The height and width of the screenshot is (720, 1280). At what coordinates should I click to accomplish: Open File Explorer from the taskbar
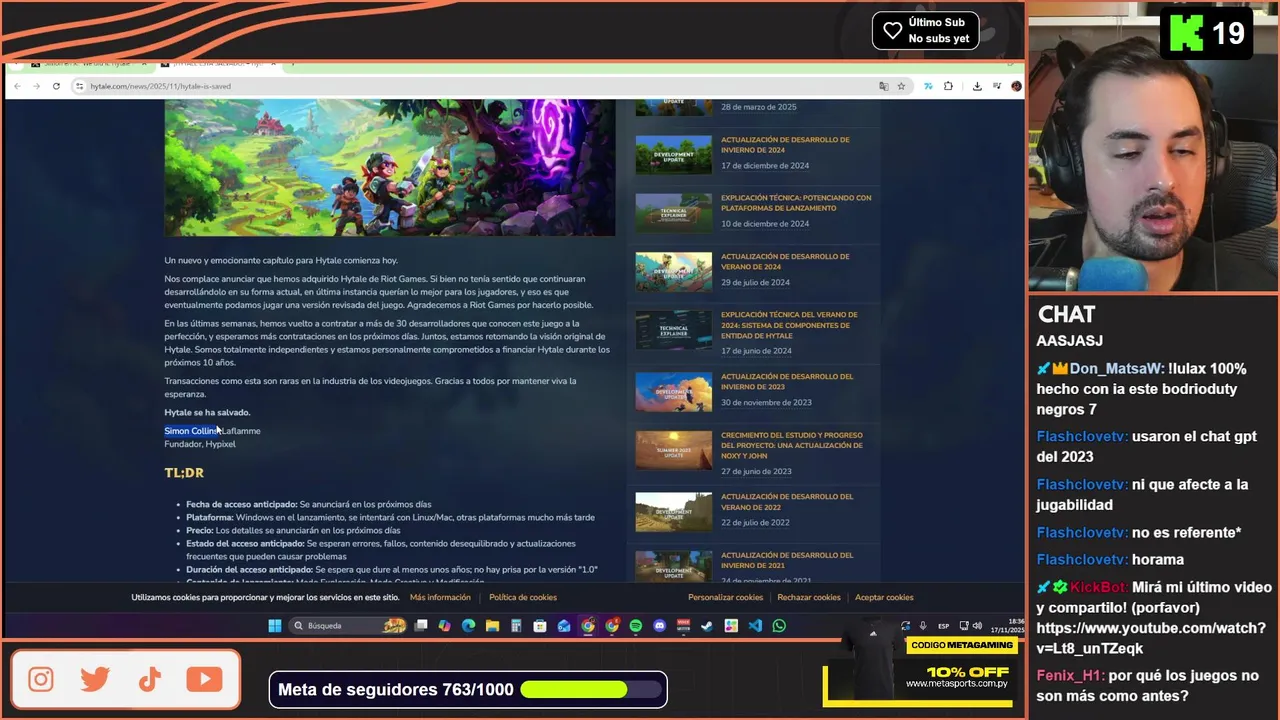tap(492, 626)
